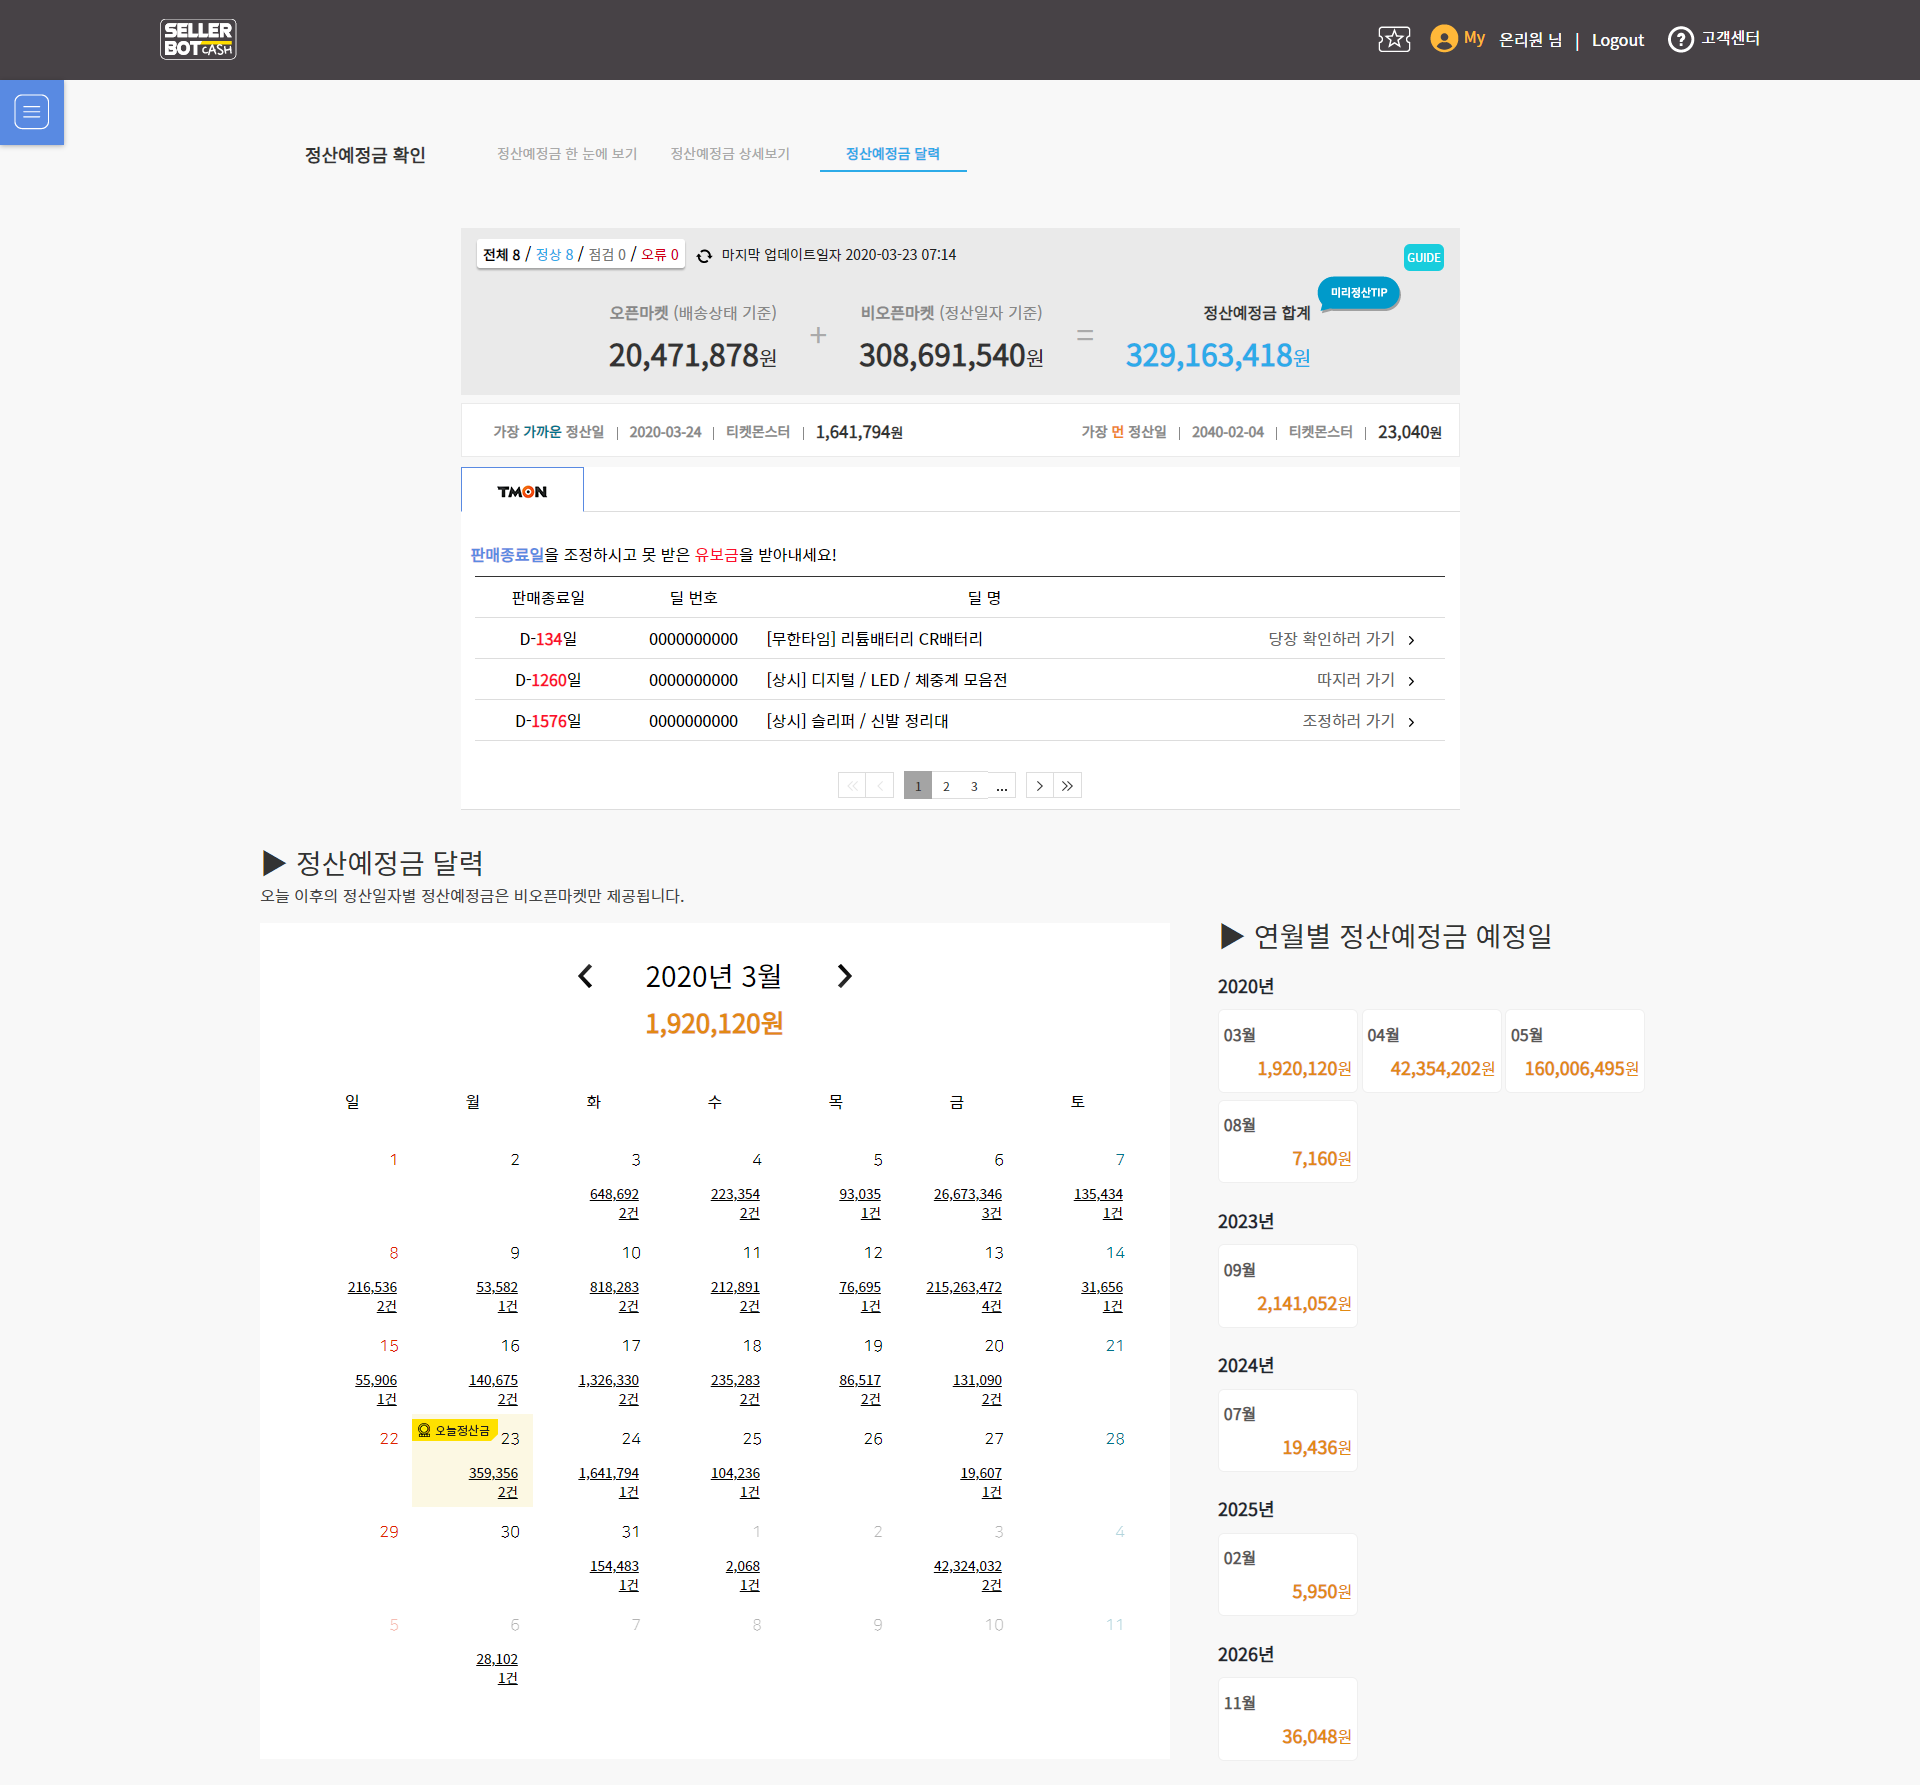This screenshot has height=1785, width=1920.
Task: Select the TMON market tab
Action: click(522, 492)
